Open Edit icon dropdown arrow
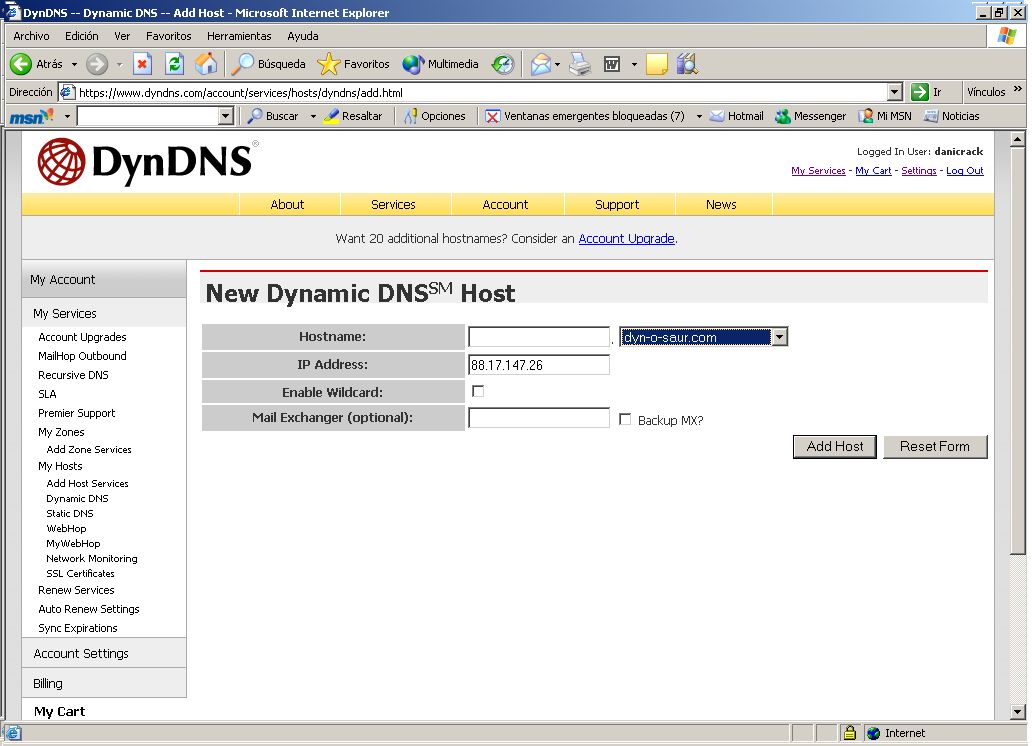The width and height of the screenshot is (1032, 746). pos(634,65)
